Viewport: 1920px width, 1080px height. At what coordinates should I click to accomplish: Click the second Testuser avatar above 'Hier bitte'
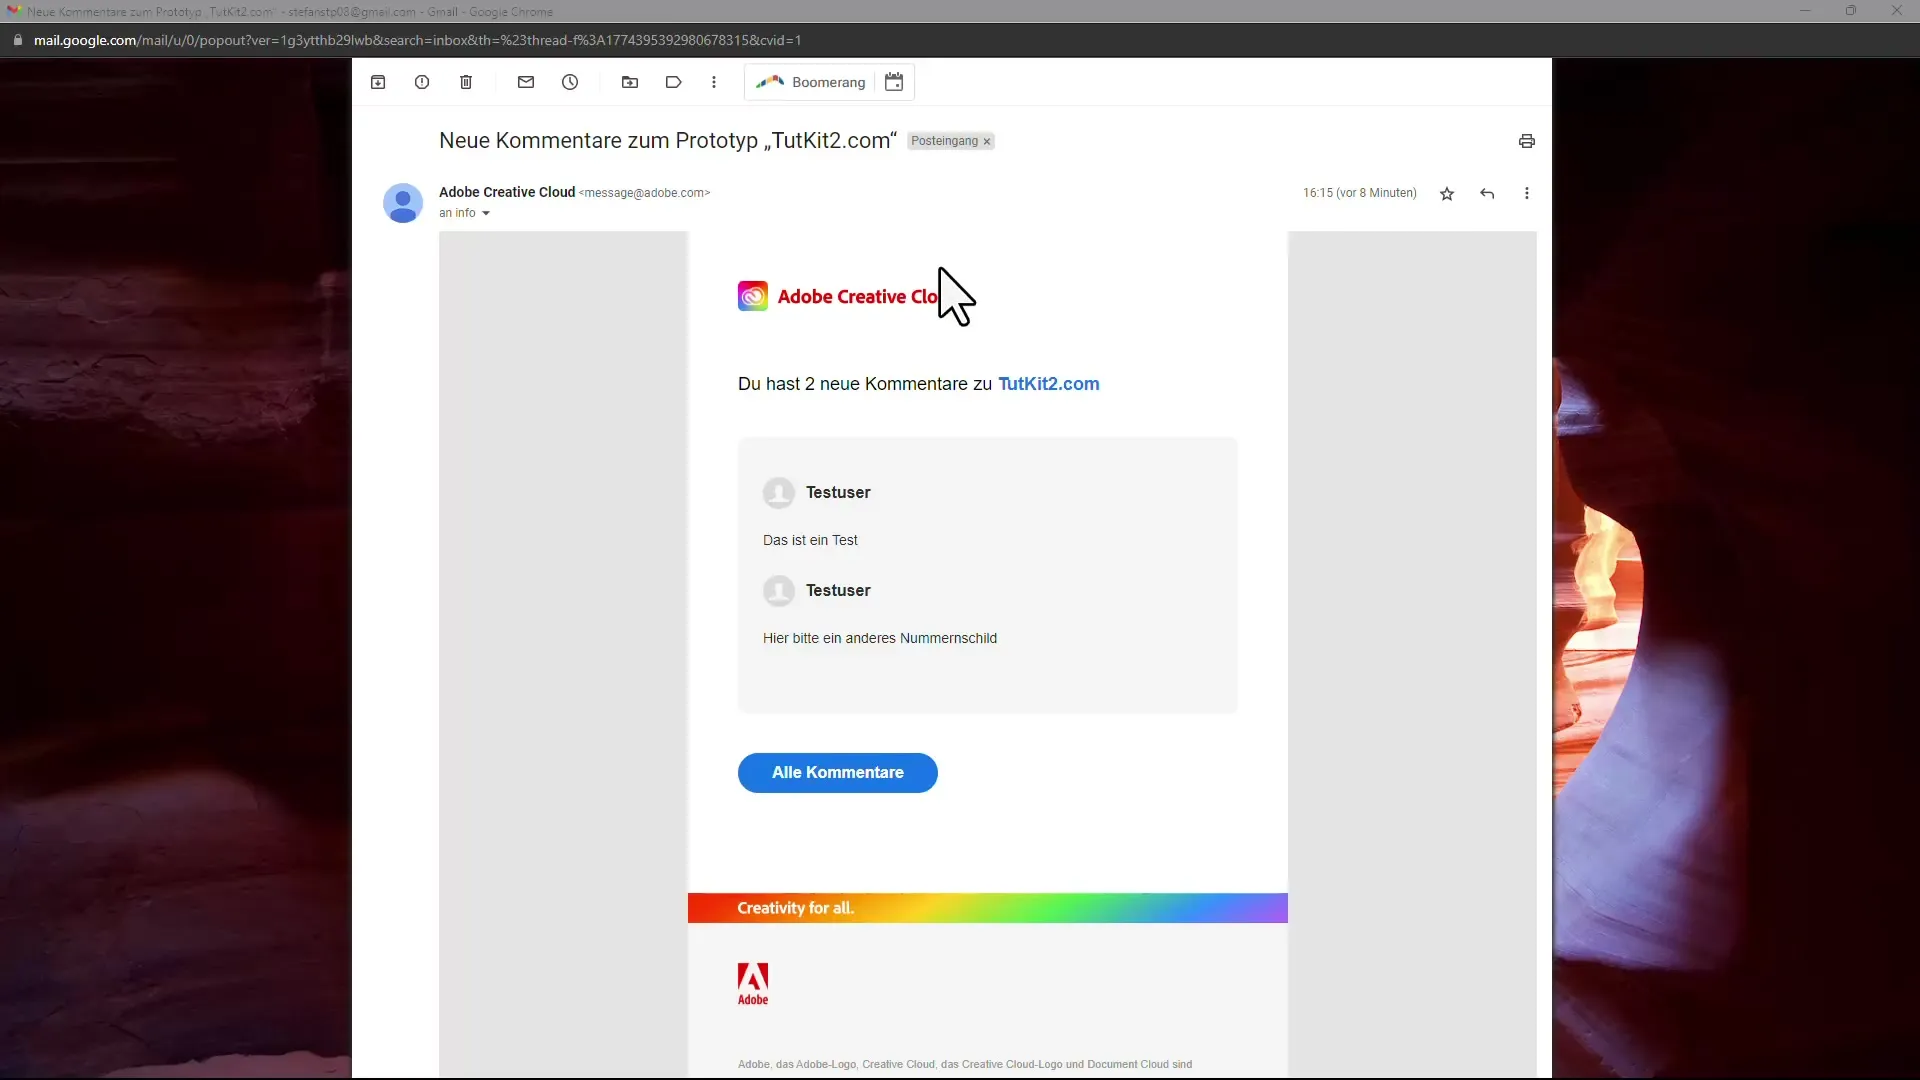[x=779, y=590]
